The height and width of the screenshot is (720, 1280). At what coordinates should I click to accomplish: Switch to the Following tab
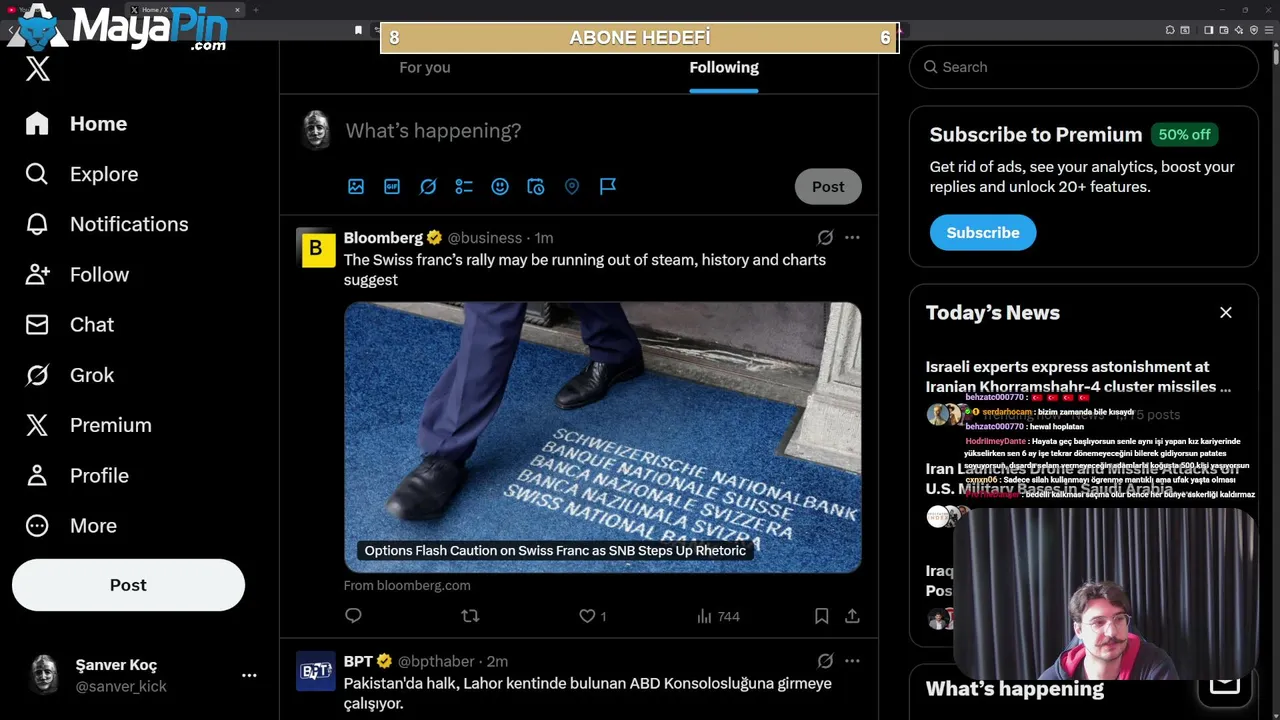[x=724, y=67]
